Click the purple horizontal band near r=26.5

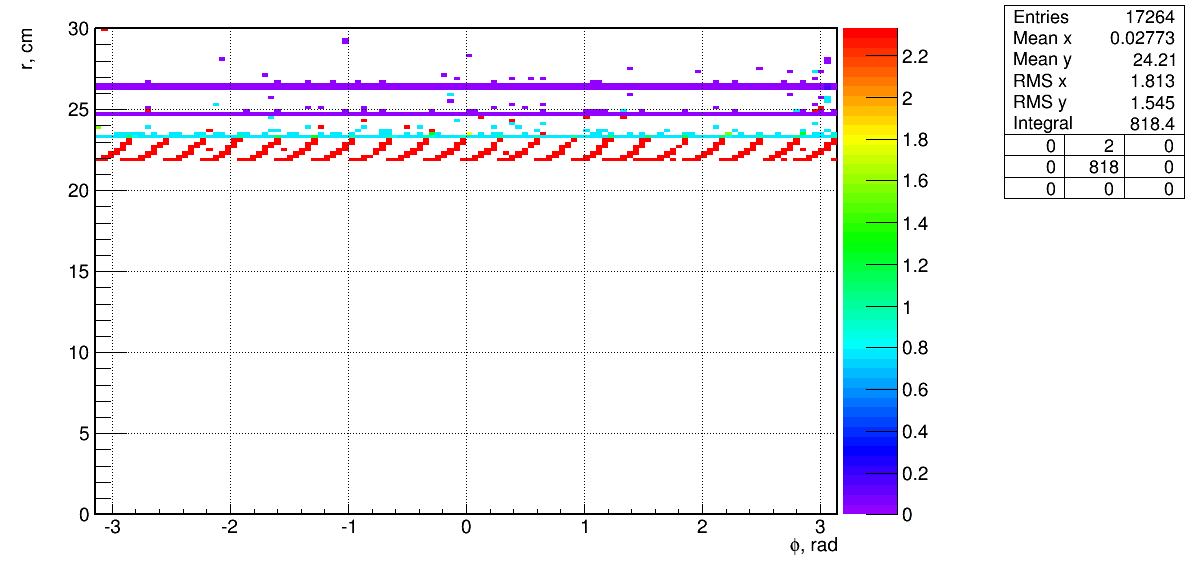(x=465, y=86)
